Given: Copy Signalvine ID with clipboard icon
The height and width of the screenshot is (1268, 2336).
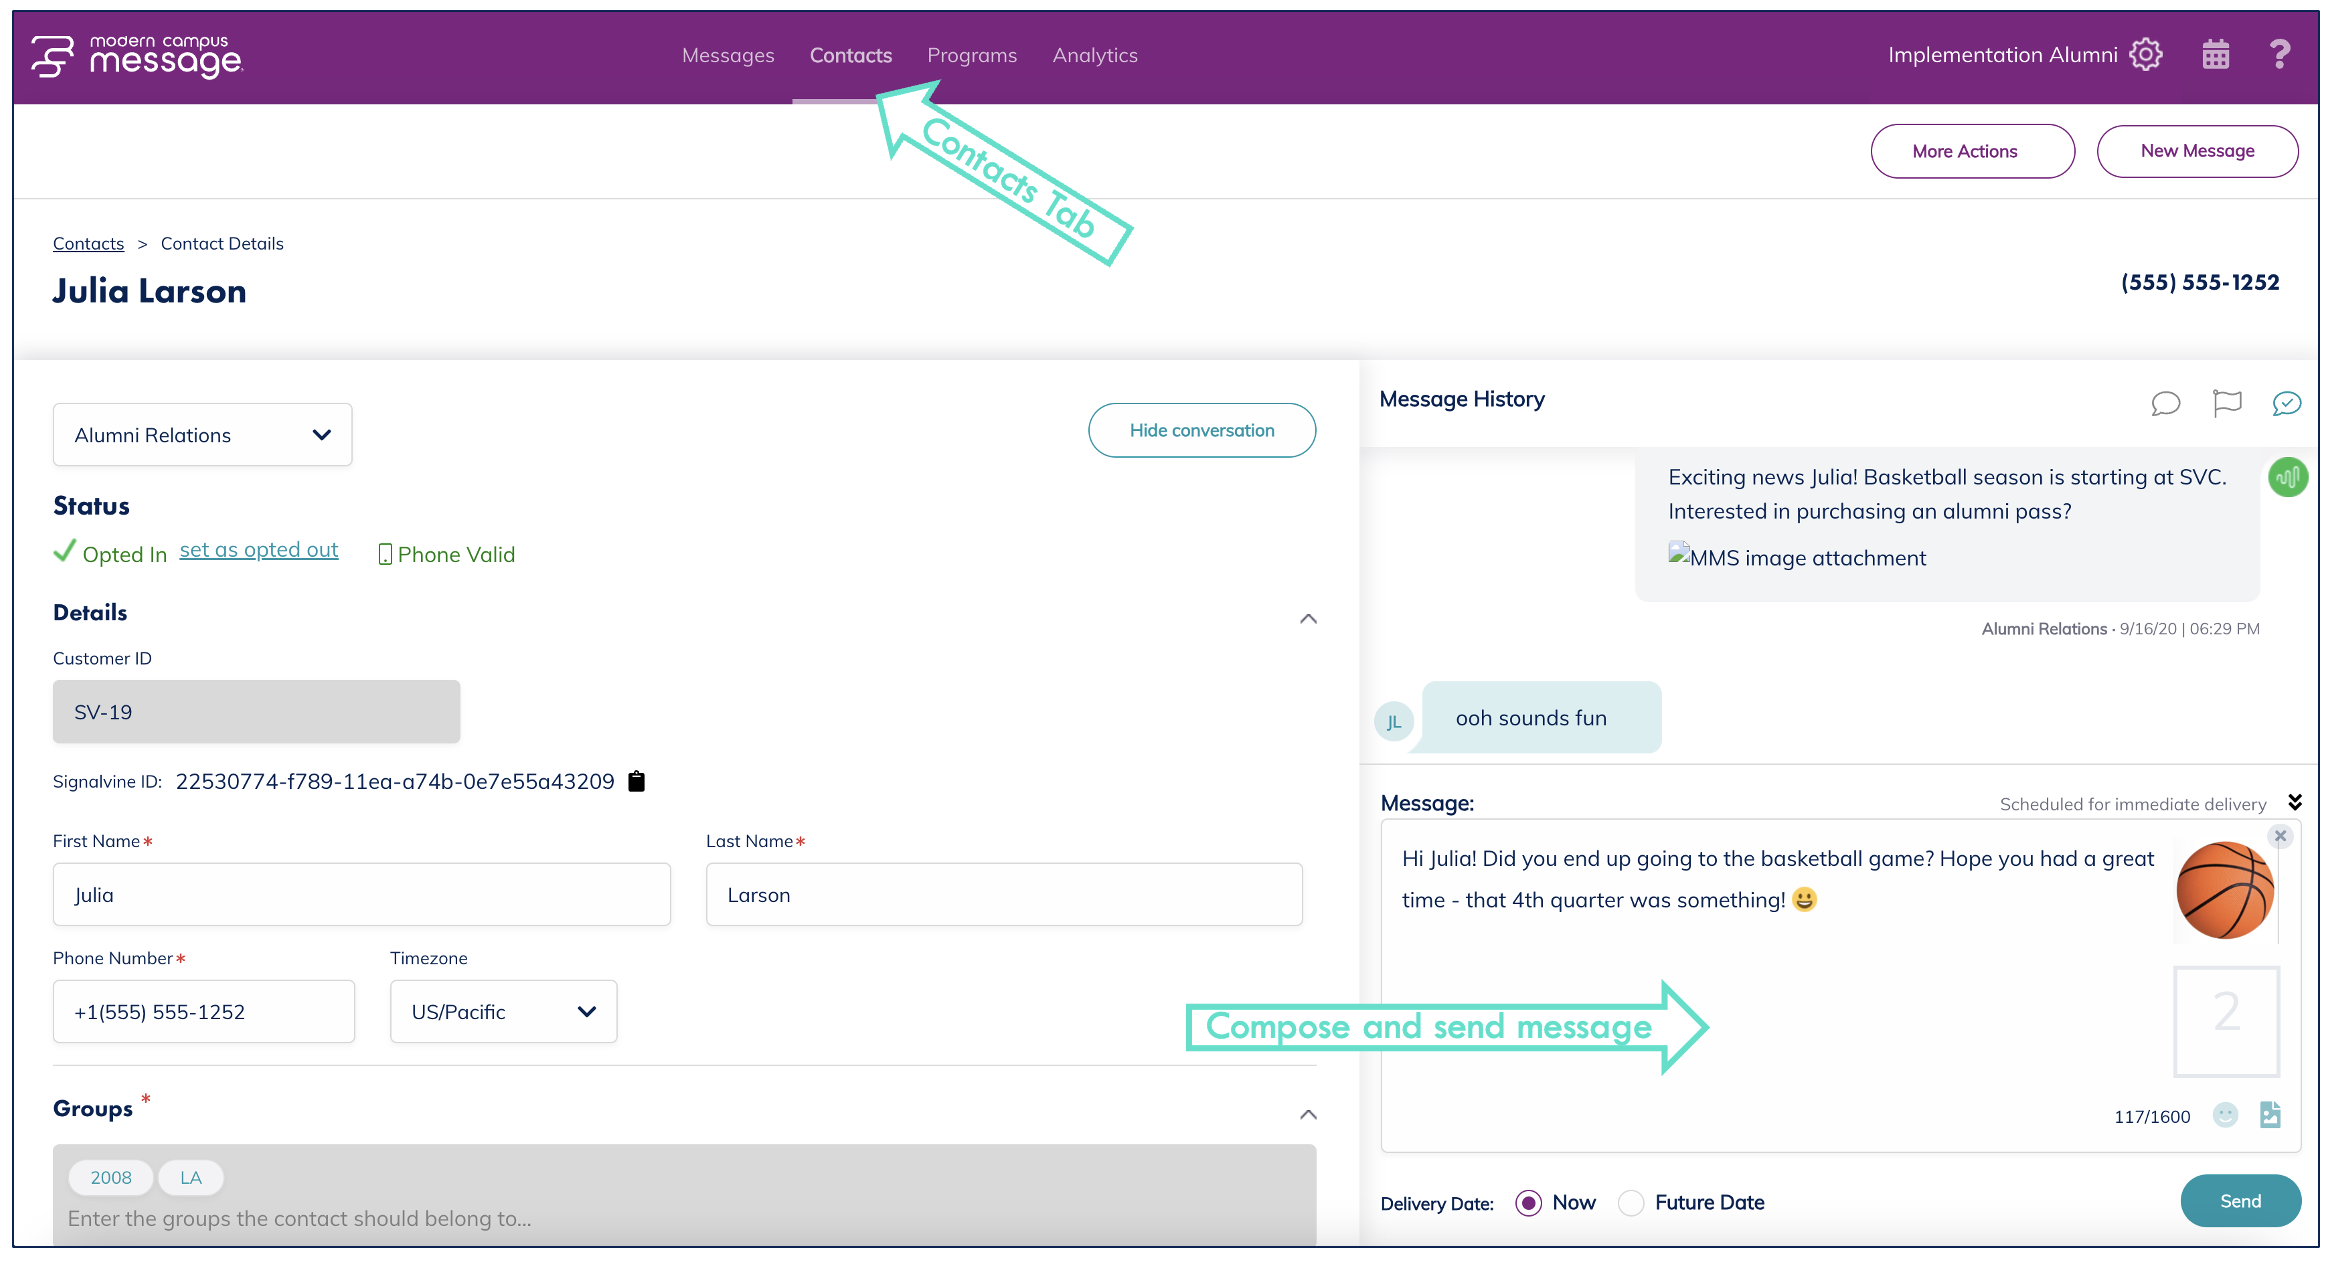Looking at the screenshot, I should (636, 781).
